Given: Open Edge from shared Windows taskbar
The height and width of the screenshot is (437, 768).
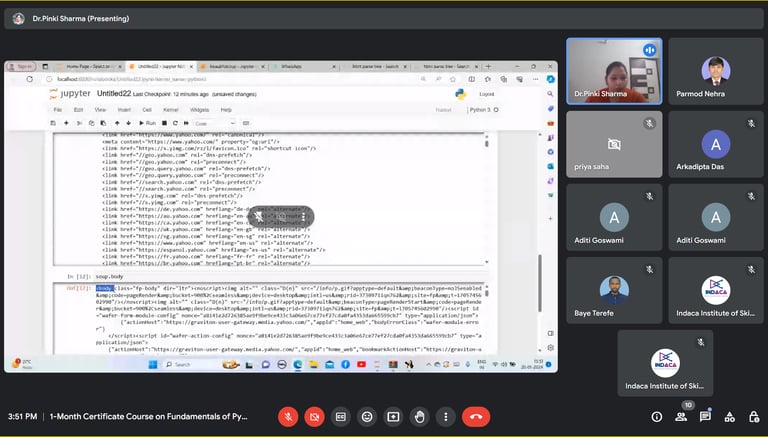Looking at the screenshot, I should (x=297, y=364).
